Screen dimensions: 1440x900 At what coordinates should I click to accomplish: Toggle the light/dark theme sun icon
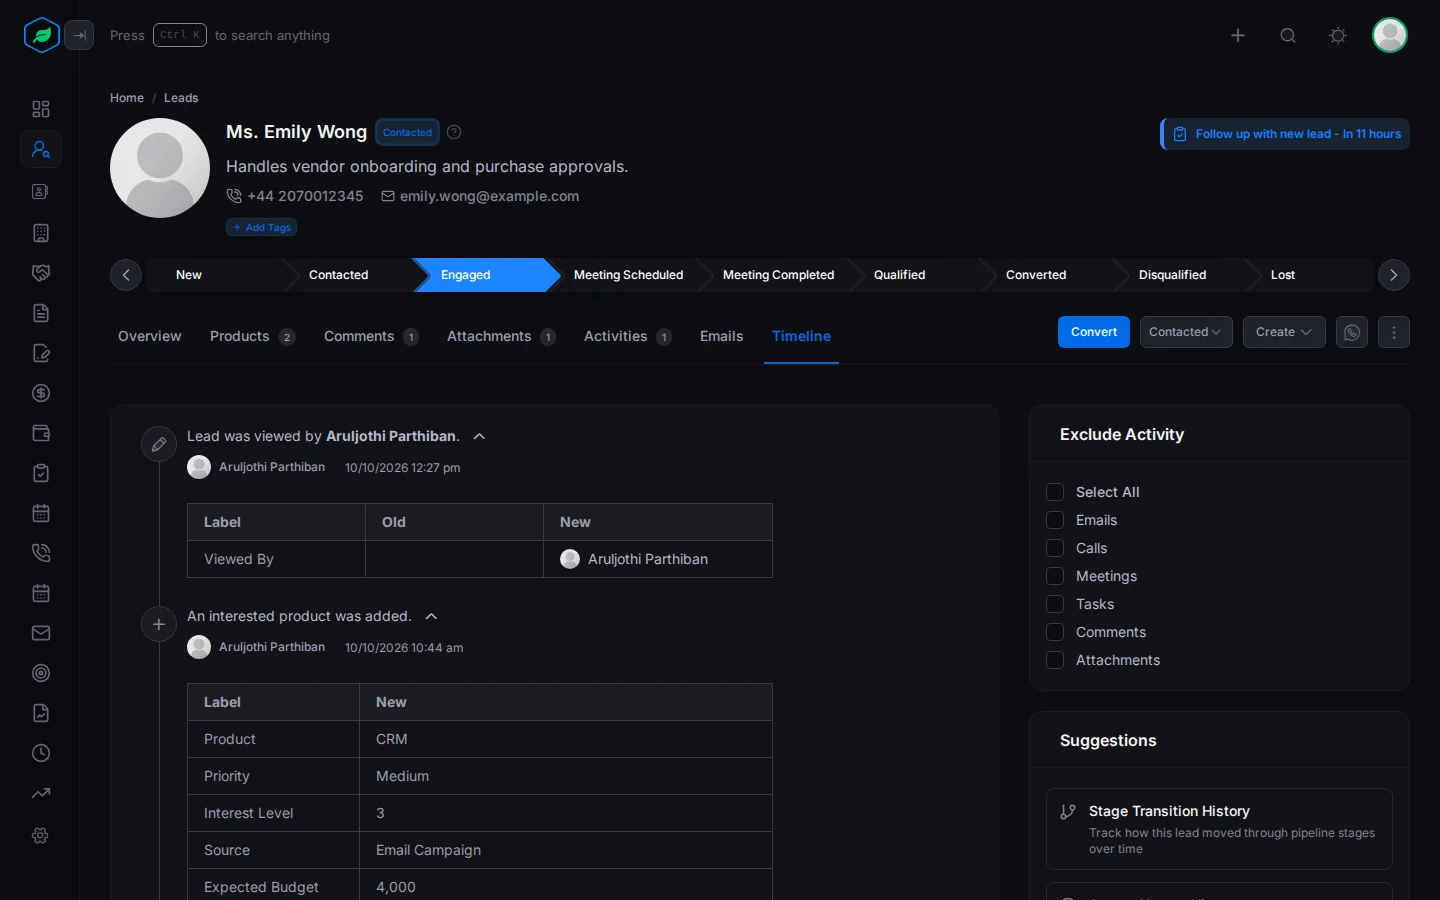pyautogui.click(x=1338, y=36)
